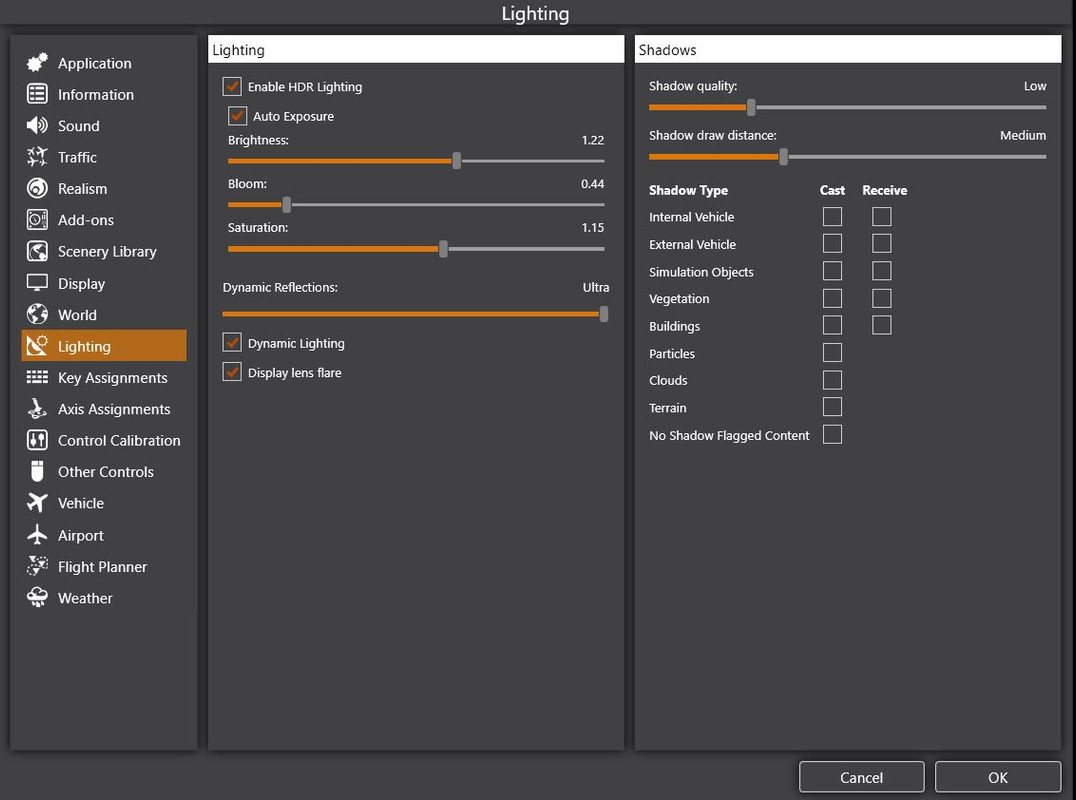Open the Realism icon in sidebar
1076x800 pixels.
pyautogui.click(x=37, y=188)
